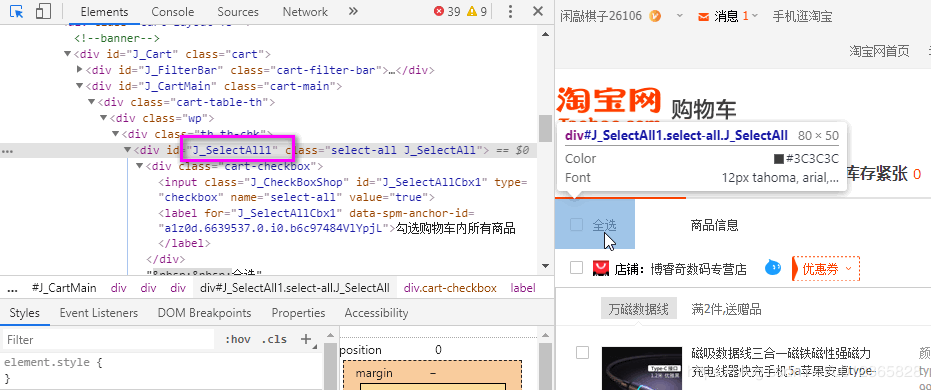The image size is (931, 390).
Task: Click the Elements tree scrollbar thumb
Action: (x=544, y=128)
